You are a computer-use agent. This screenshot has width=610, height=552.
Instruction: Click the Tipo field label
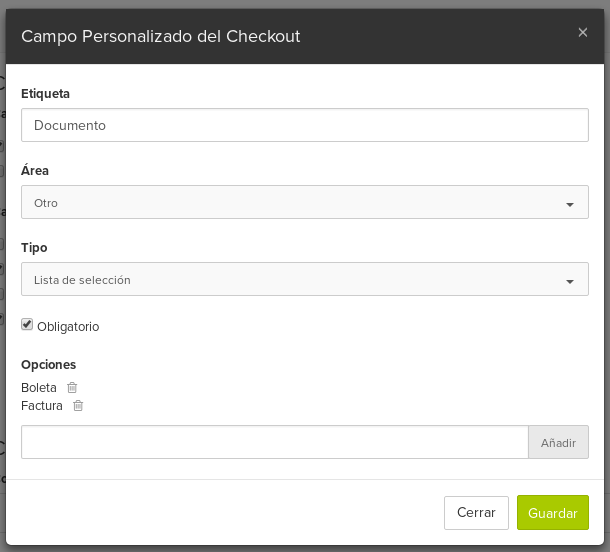[34, 247]
